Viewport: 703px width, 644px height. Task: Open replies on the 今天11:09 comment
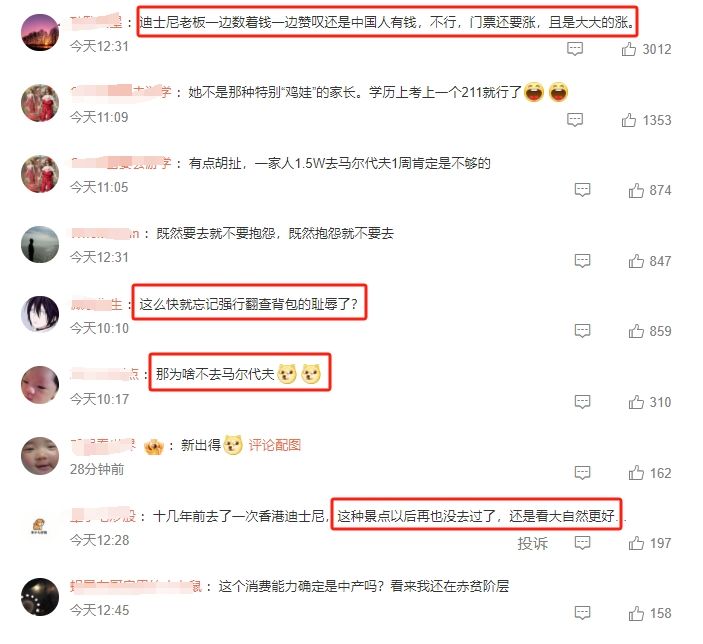(x=575, y=119)
